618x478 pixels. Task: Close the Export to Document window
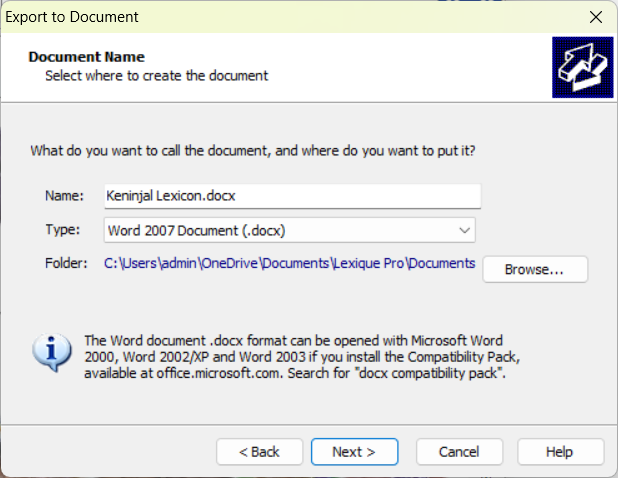tap(595, 17)
